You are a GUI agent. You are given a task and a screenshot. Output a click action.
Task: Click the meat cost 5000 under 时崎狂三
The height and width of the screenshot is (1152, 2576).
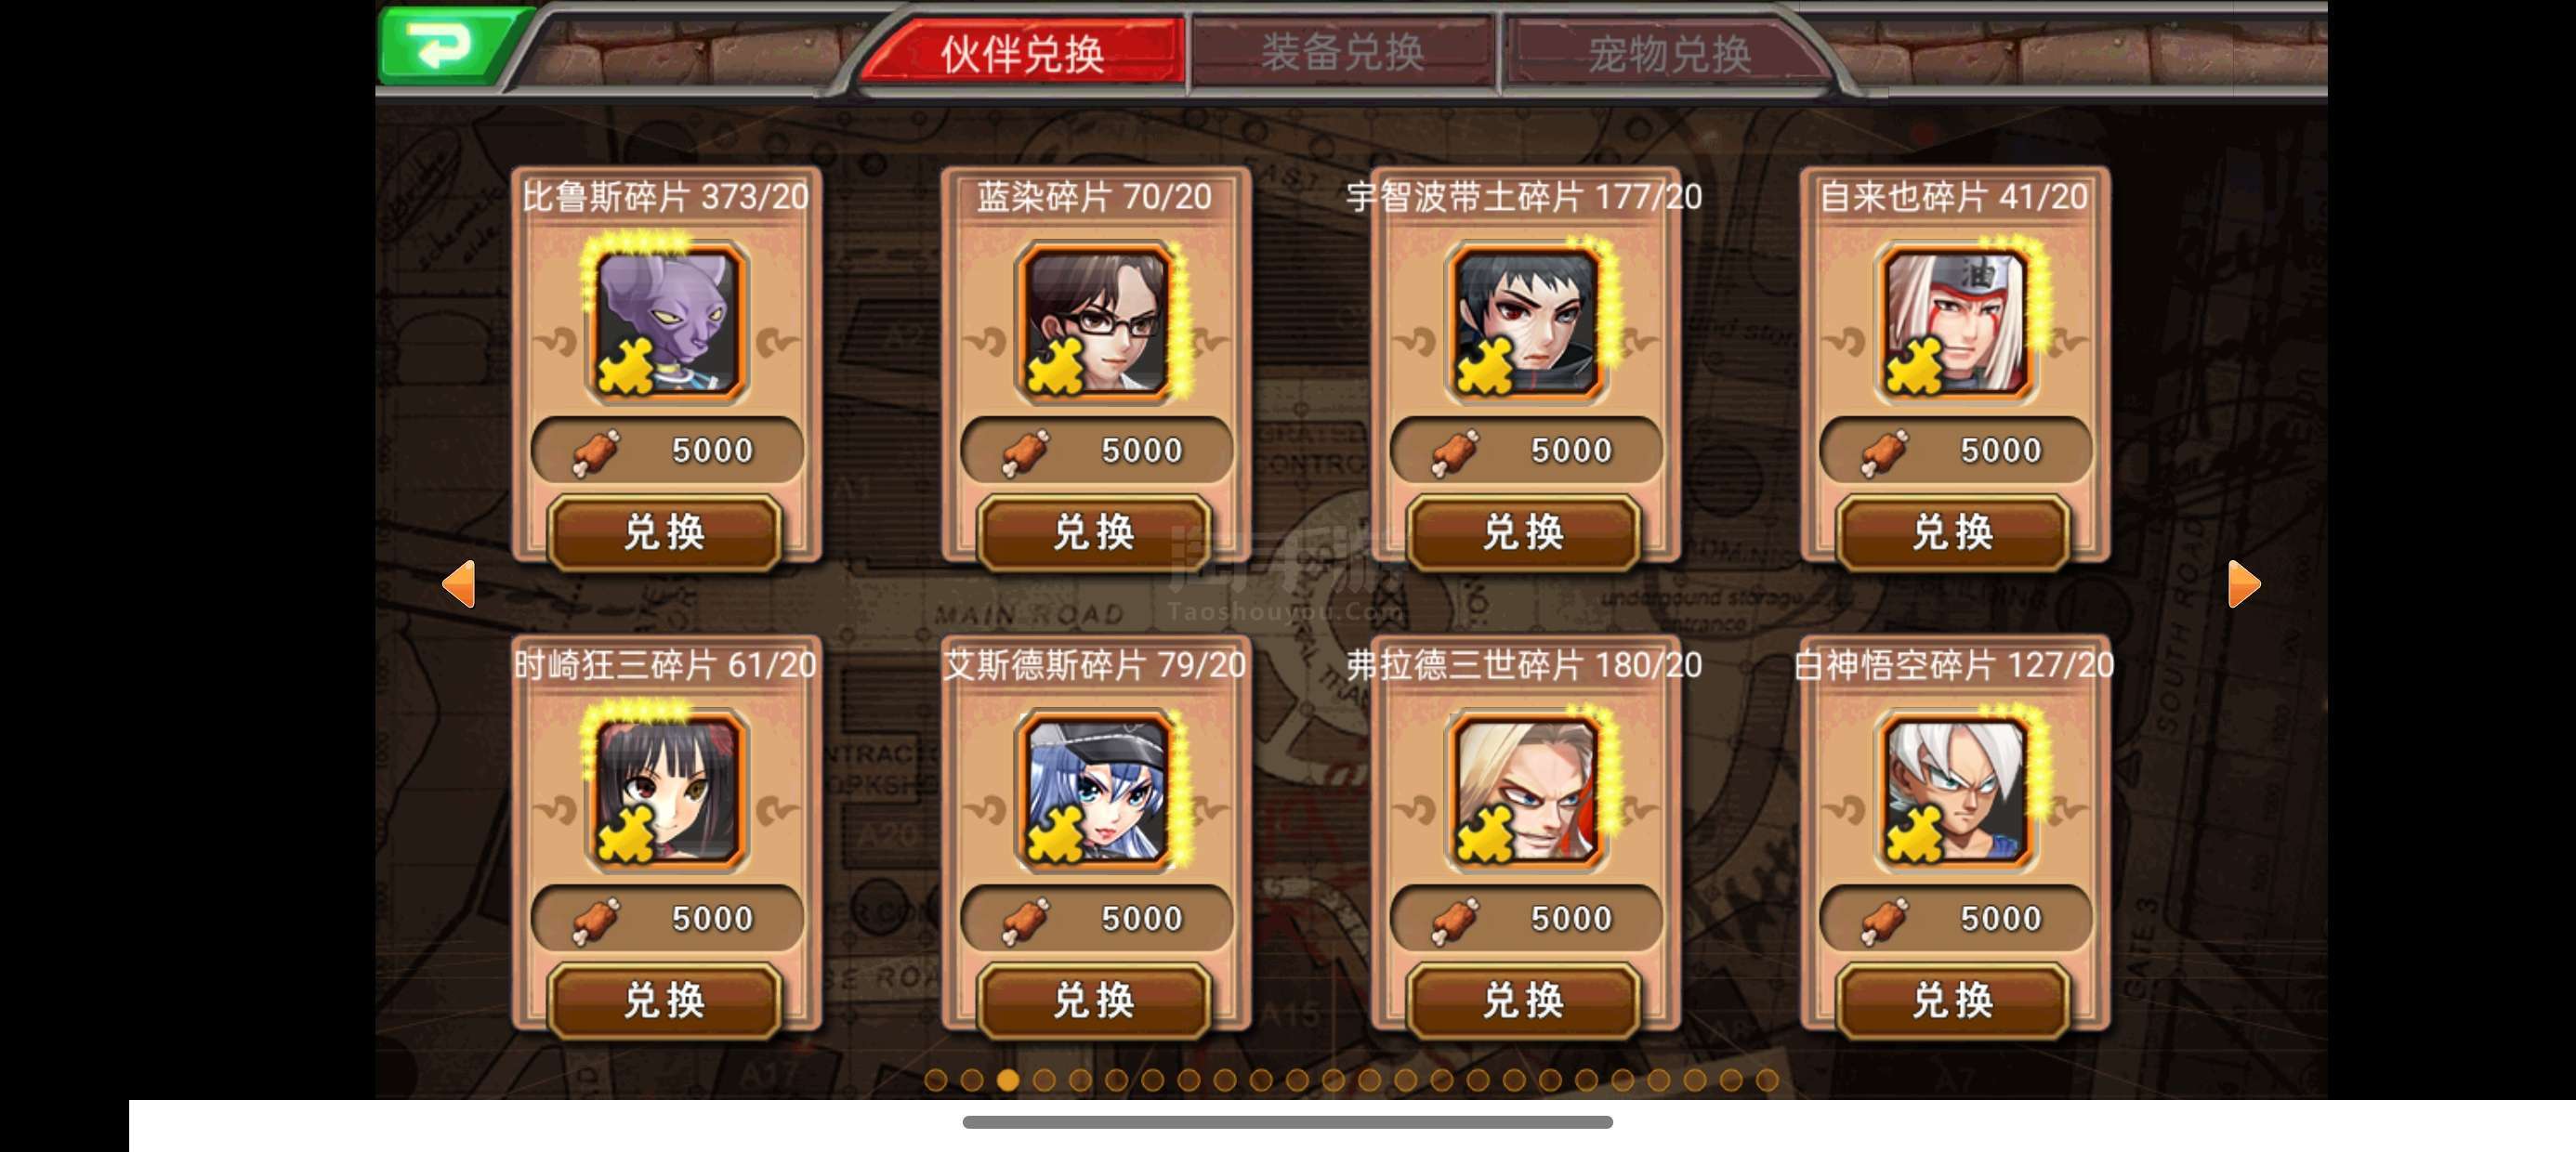[666, 919]
